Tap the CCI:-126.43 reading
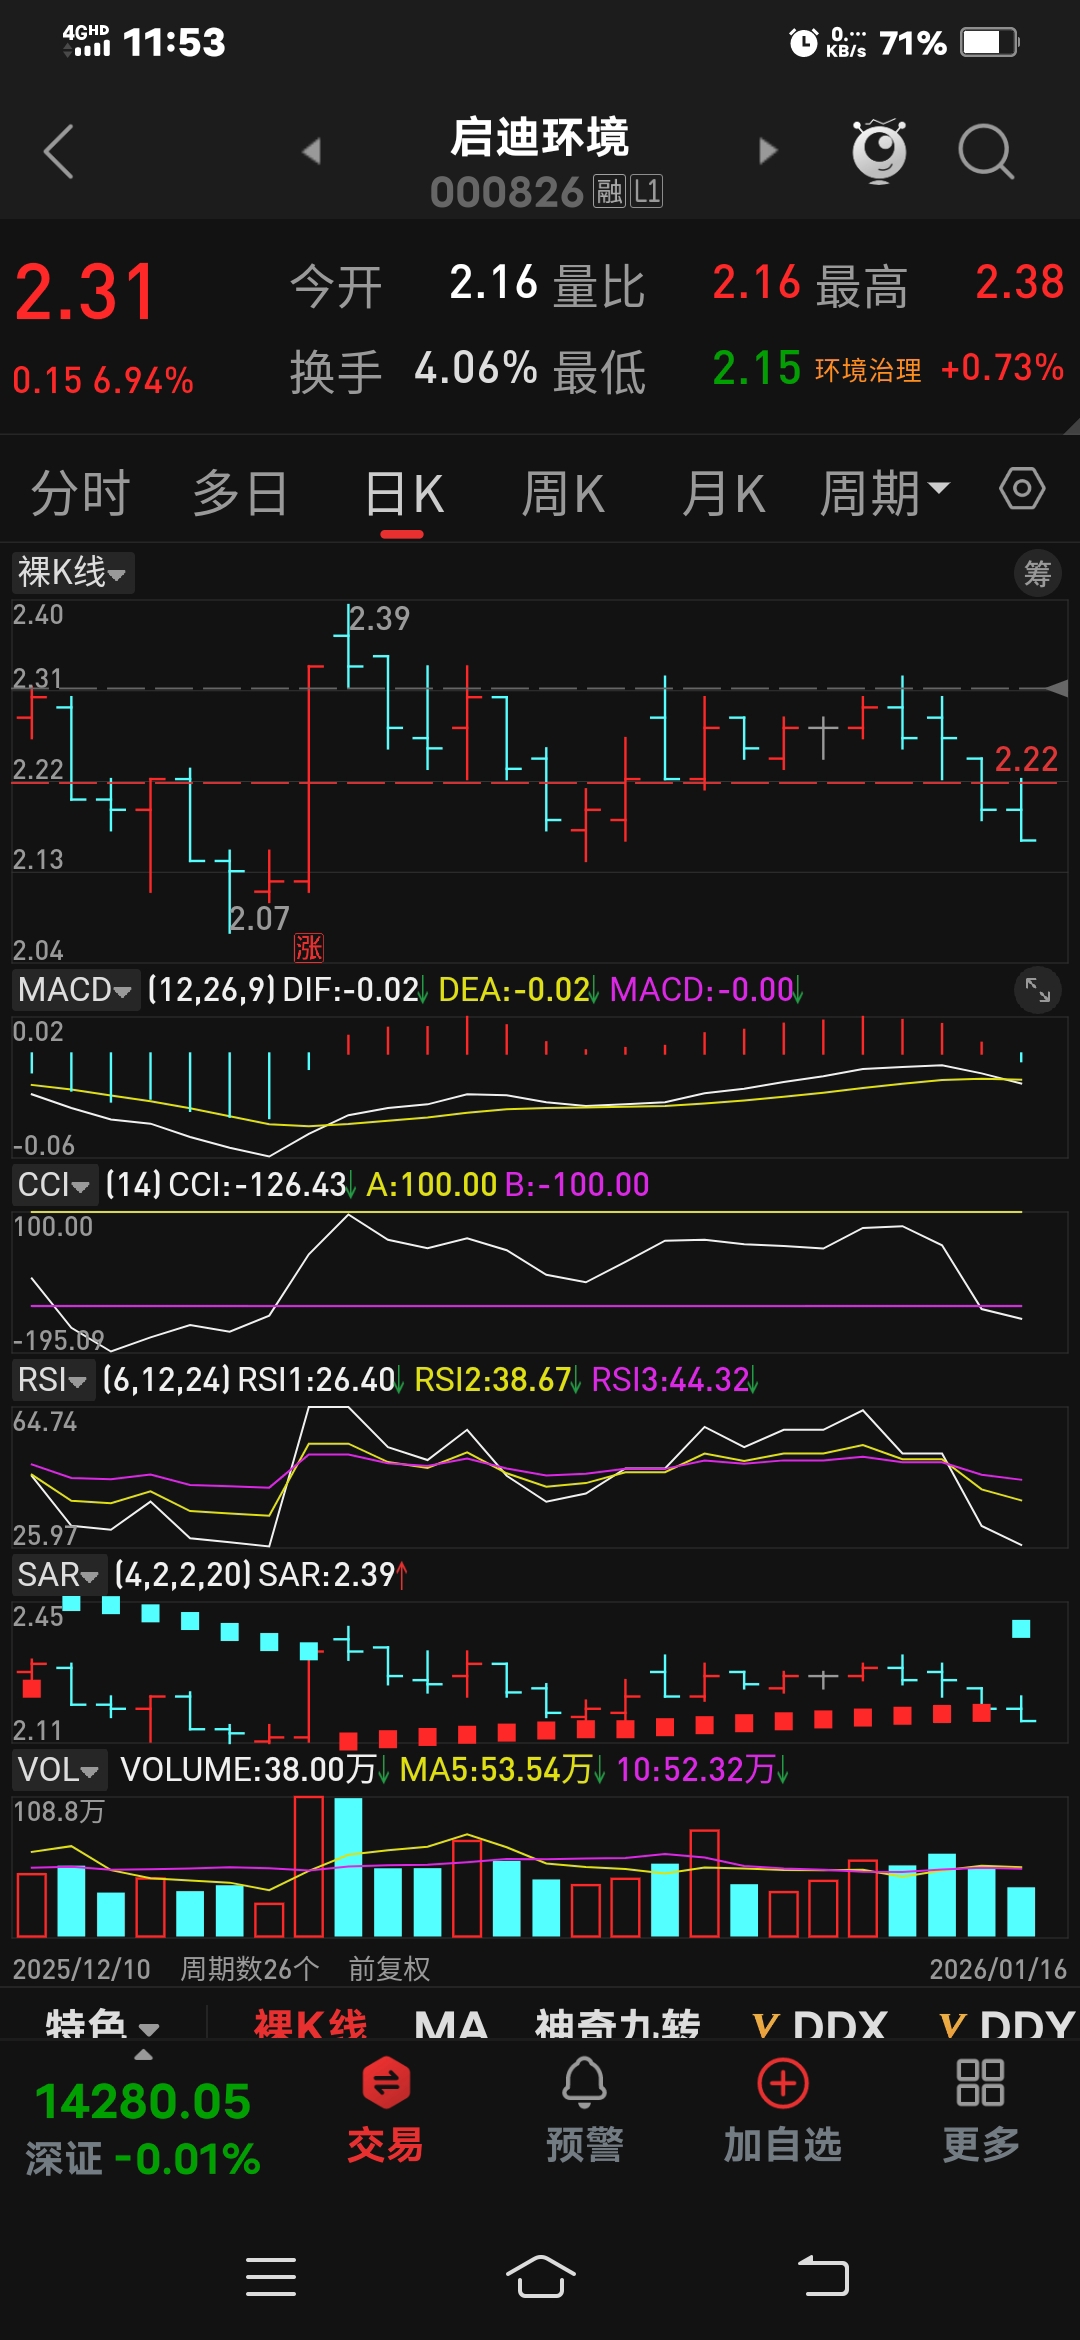 pyautogui.click(x=257, y=1185)
